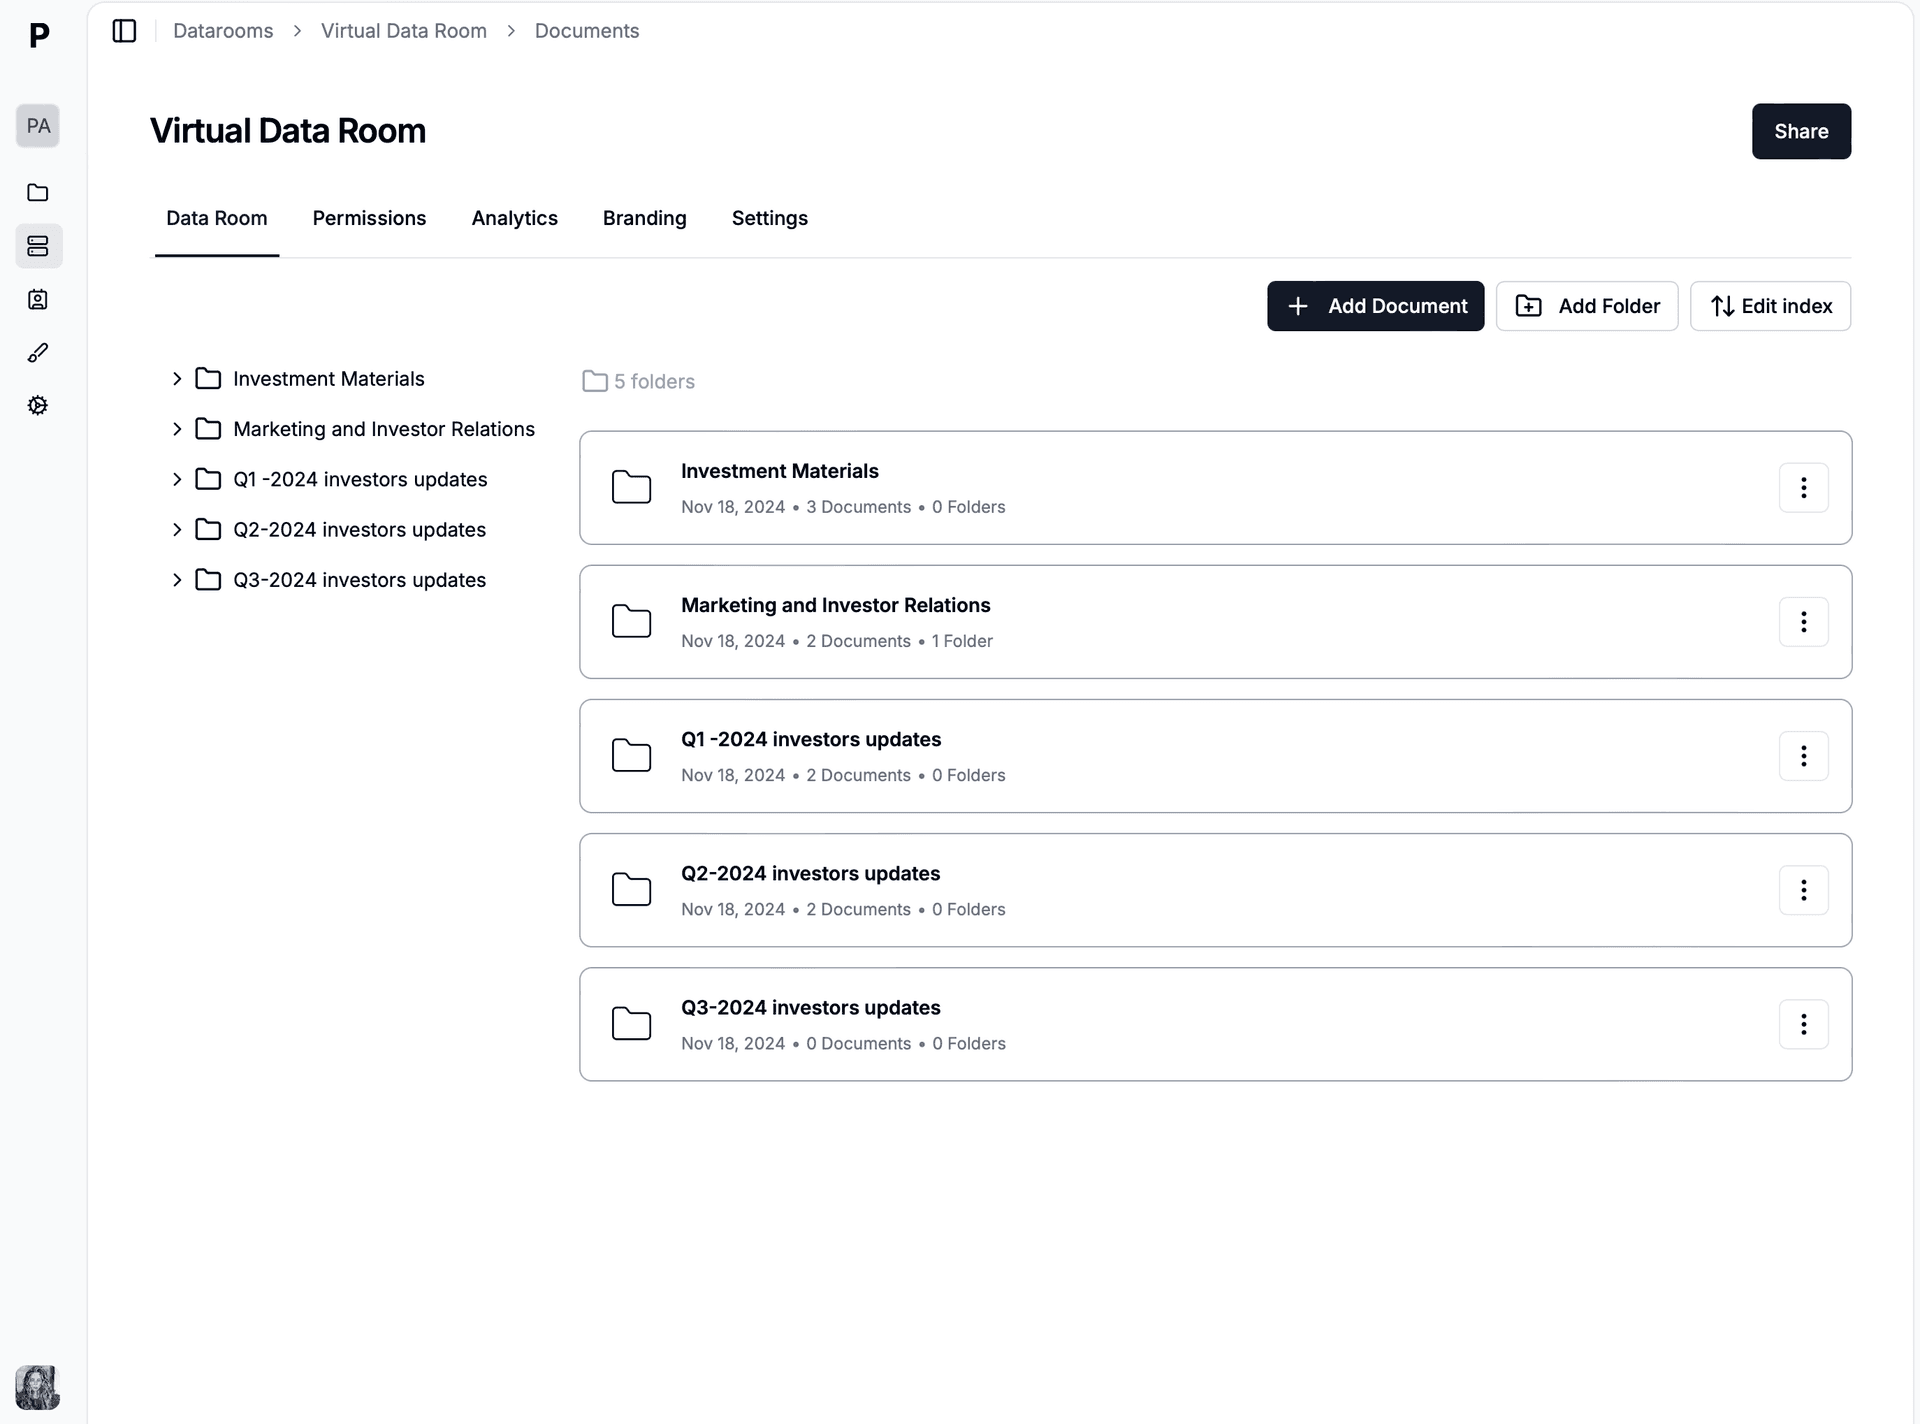Navigate to Datarooms via breadcrumb link
This screenshot has height=1424, width=1920.
point(222,31)
